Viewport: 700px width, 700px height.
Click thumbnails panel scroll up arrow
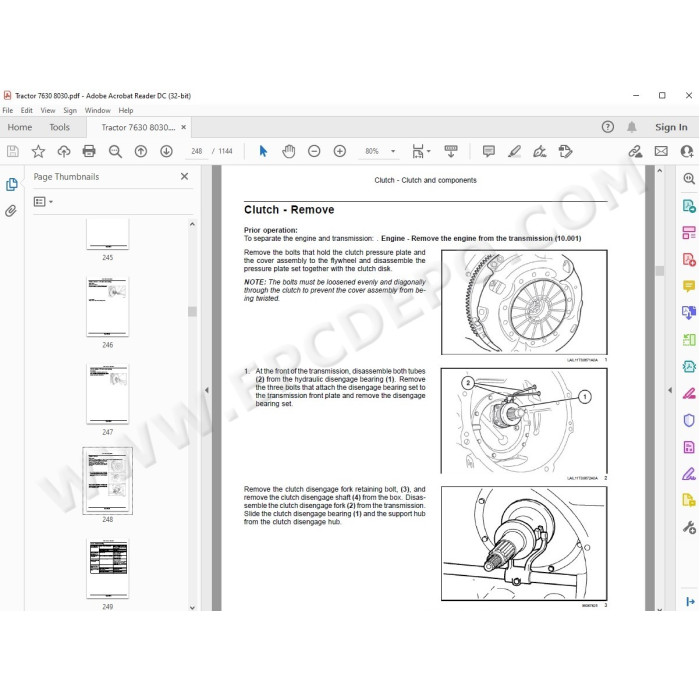click(192, 224)
